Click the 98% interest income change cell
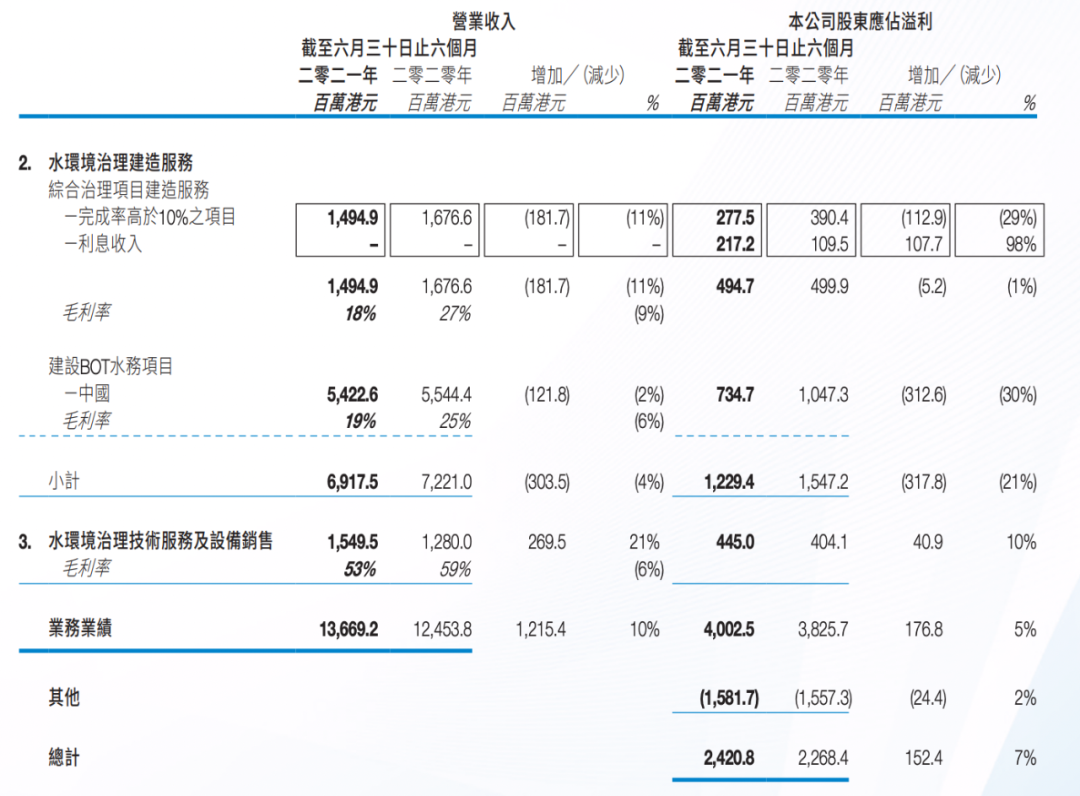The height and width of the screenshot is (796, 1080). [1020, 243]
